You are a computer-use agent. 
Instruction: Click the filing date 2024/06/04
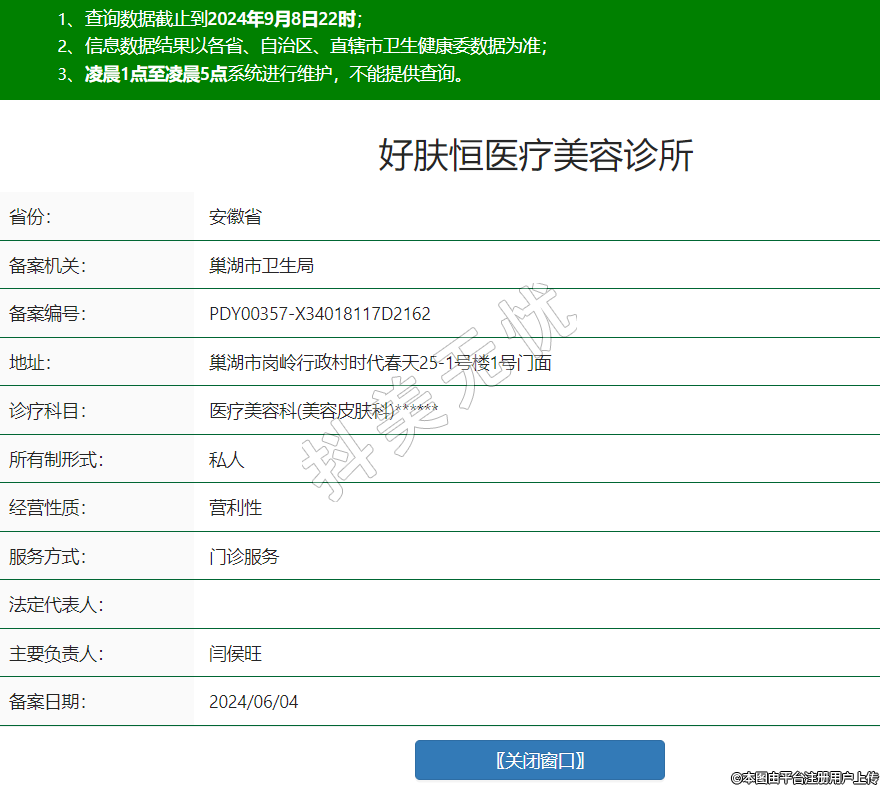point(253,702)
